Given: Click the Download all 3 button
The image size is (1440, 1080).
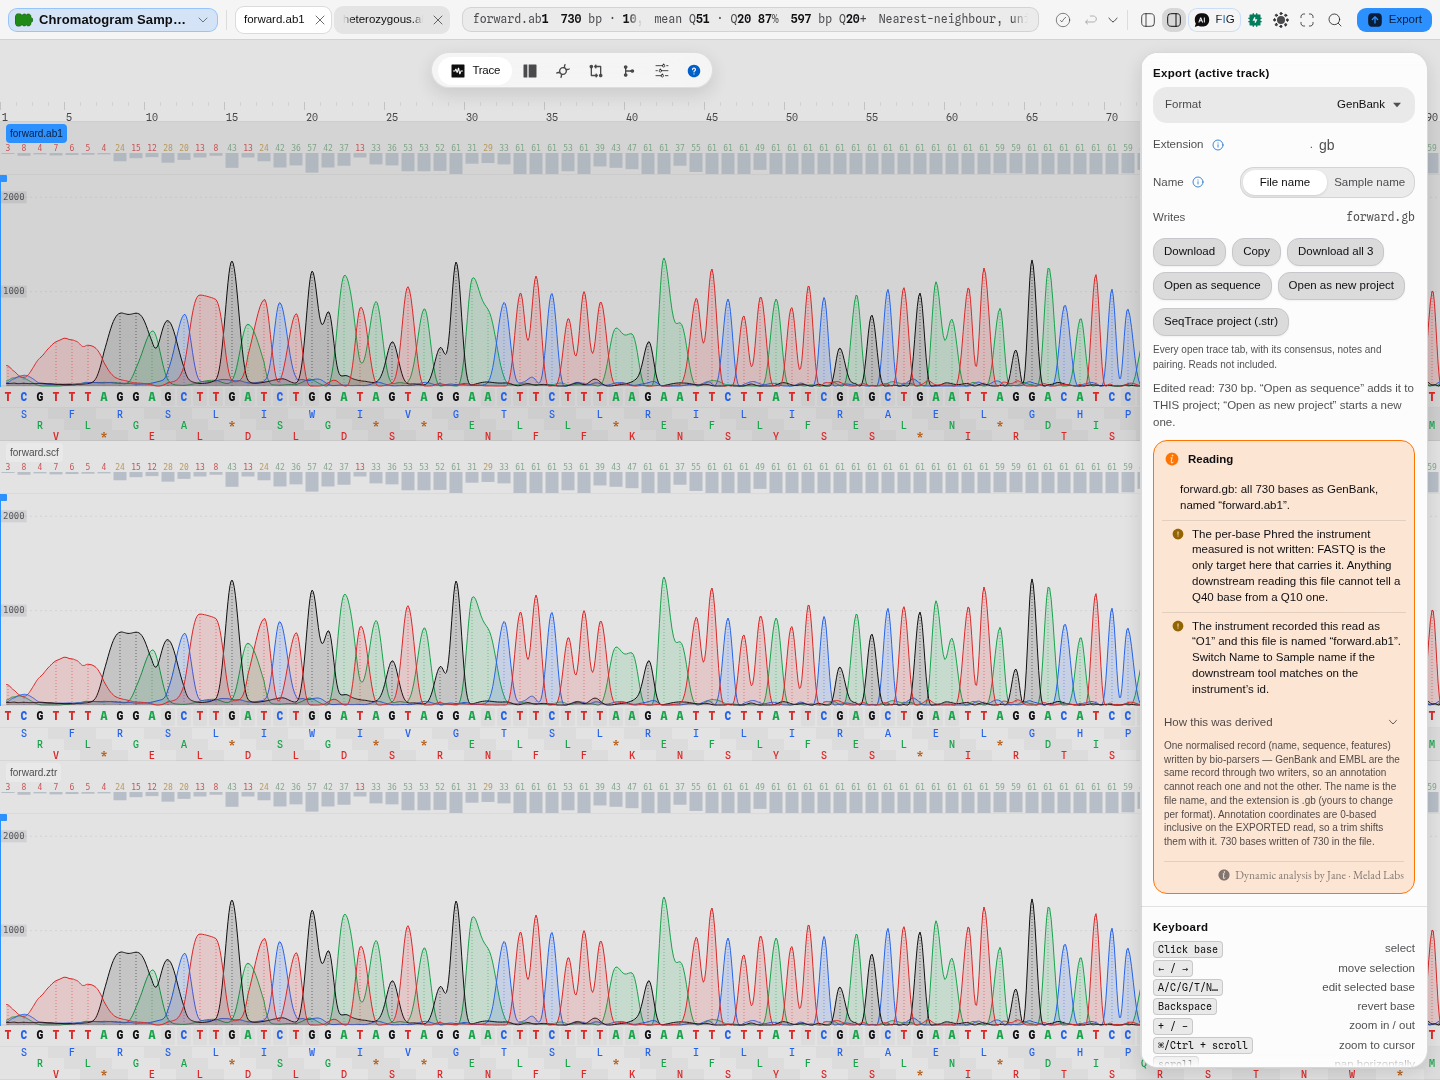Looking at the screenshot, I should tap(1336, 252).
